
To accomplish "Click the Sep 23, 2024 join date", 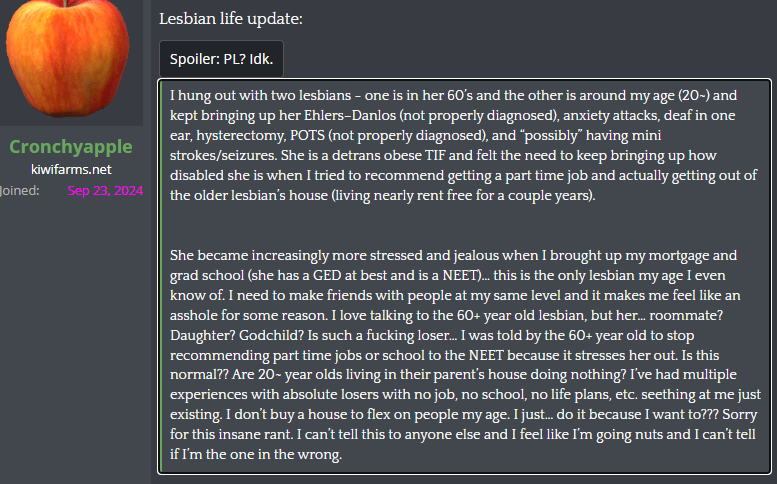I will [105, 191].
